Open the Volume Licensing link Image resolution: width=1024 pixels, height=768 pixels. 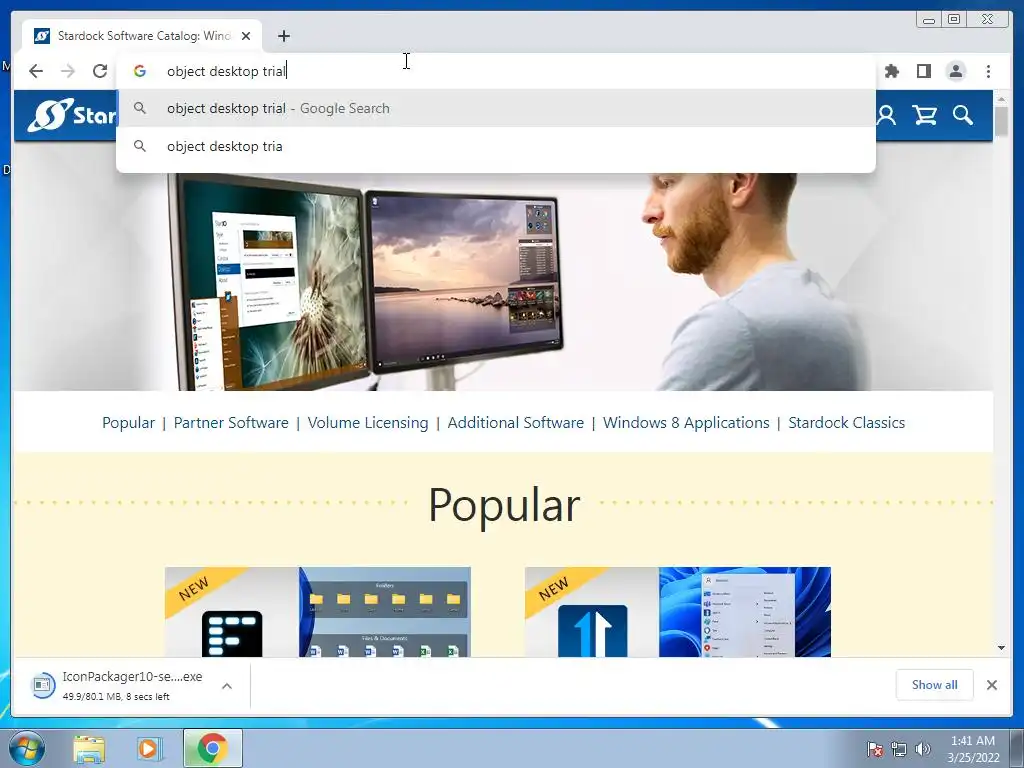click(368, 423)
